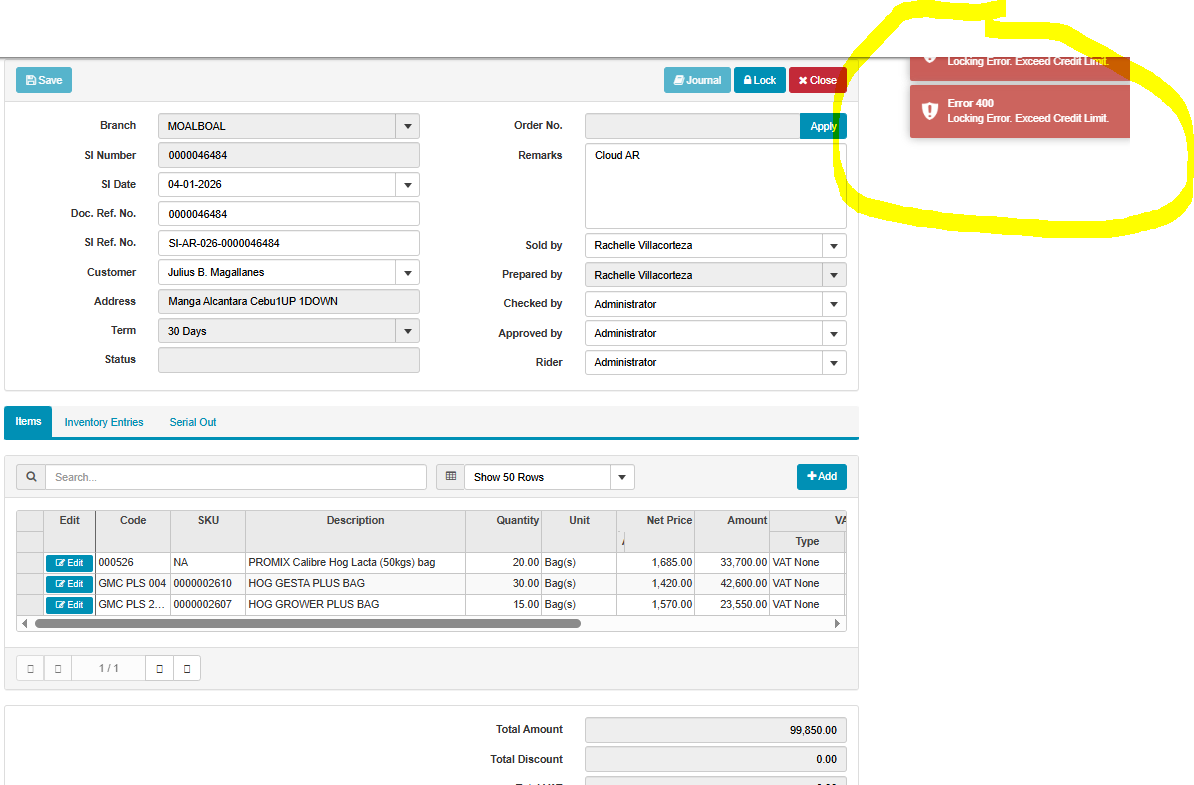Image resolution: width=1194 pixels, height=785 pixels.
Task: Click the table grid icon beside Show 50 Rows
Action: click(x=450, y=477)
